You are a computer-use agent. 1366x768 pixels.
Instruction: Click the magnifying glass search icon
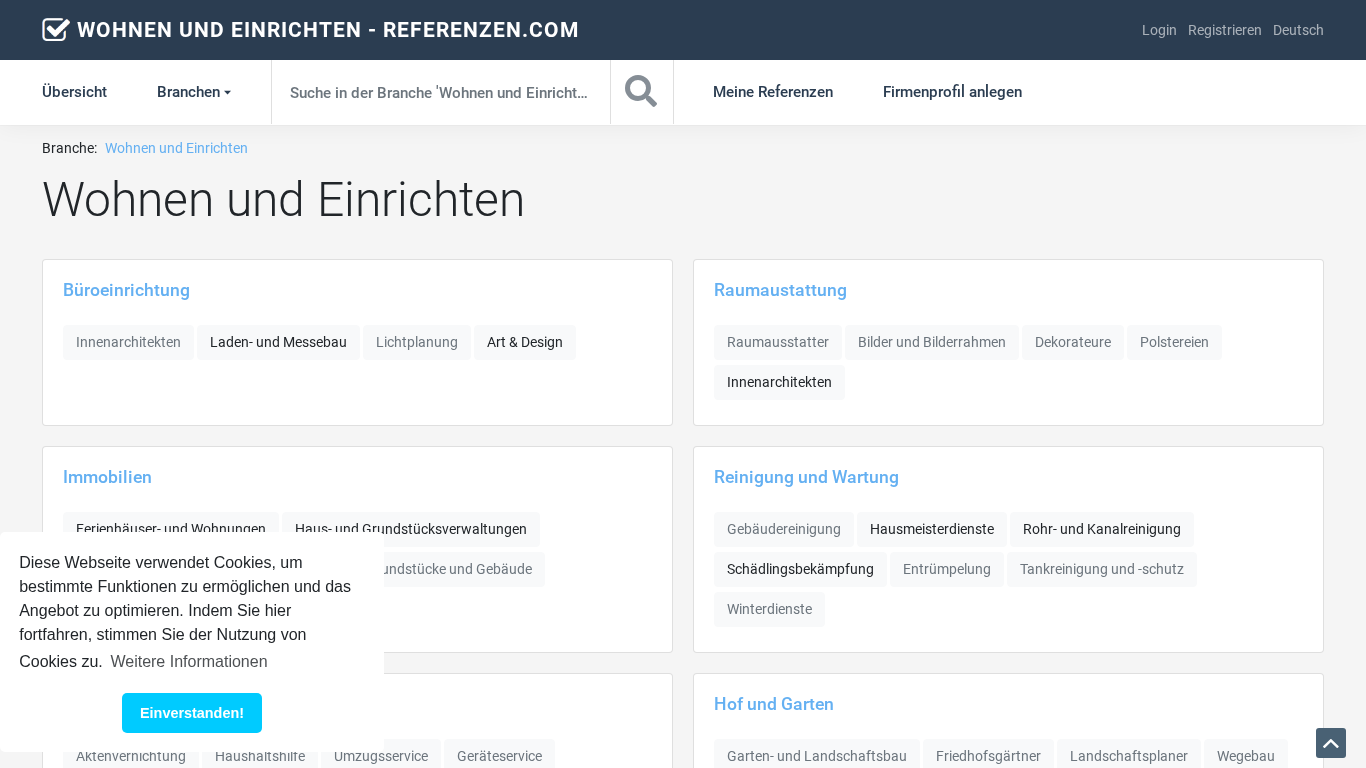pos(641,92)
